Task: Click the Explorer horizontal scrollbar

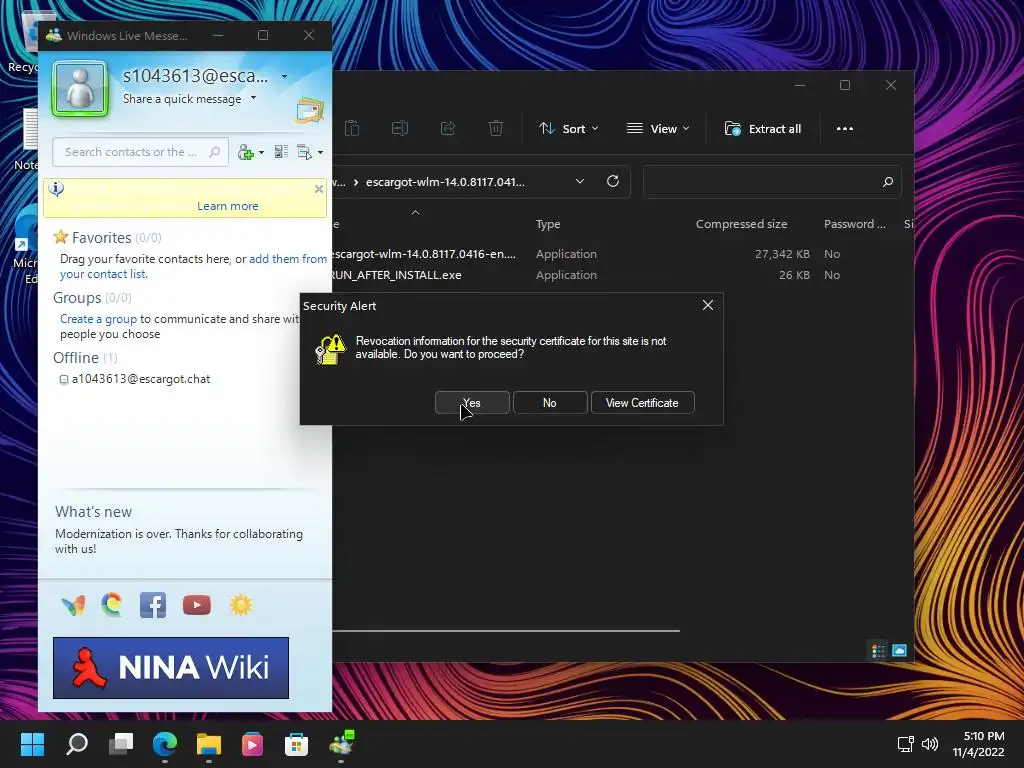Action: (506, 631)
